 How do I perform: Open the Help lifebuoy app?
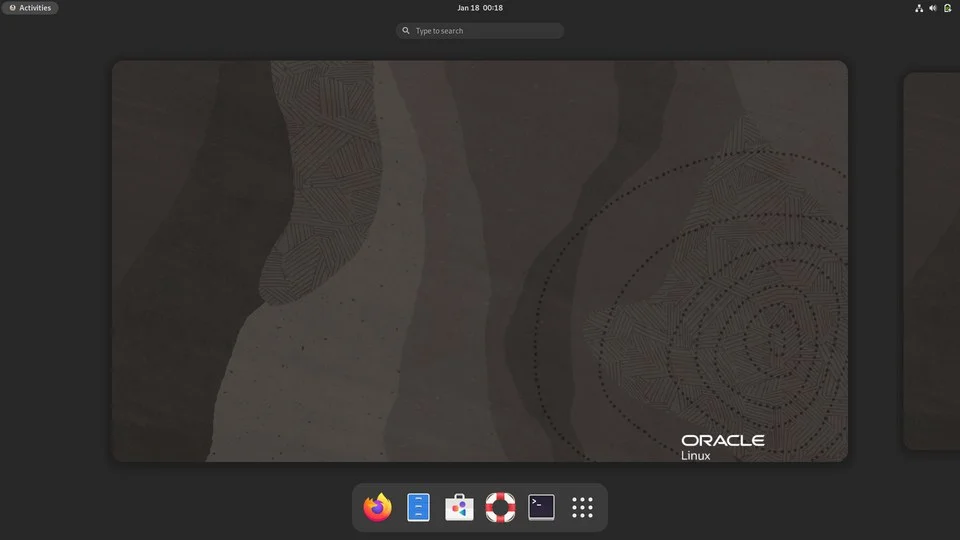[x=500, y=507]
